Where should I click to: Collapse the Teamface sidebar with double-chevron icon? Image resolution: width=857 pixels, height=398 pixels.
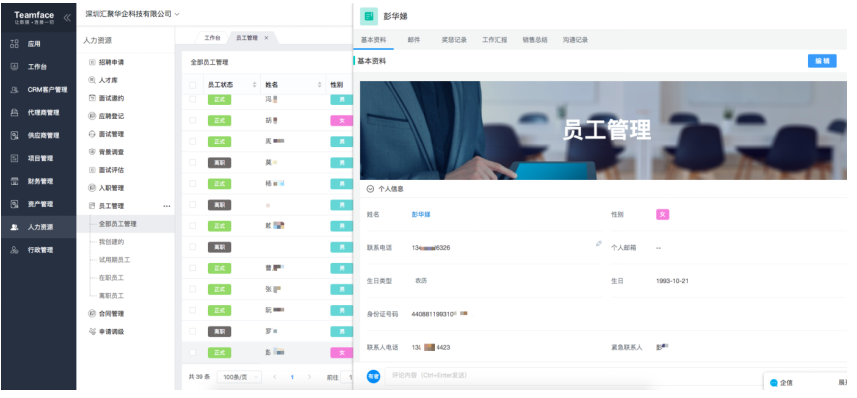click(x=67, y=17)
